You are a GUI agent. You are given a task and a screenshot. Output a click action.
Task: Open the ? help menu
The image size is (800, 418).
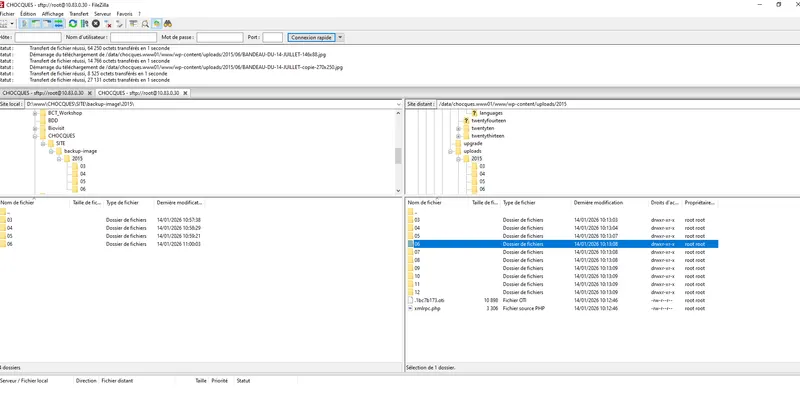coord(139,14)
